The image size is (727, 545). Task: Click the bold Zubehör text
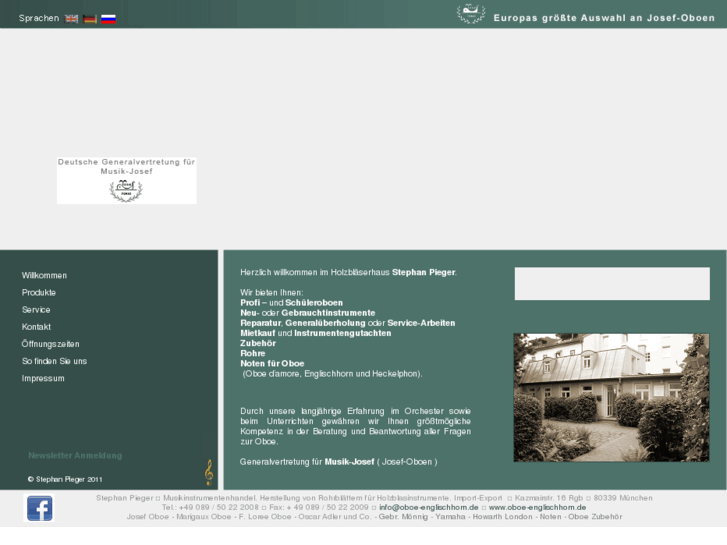pyautogui.click(x=258, y=344)
